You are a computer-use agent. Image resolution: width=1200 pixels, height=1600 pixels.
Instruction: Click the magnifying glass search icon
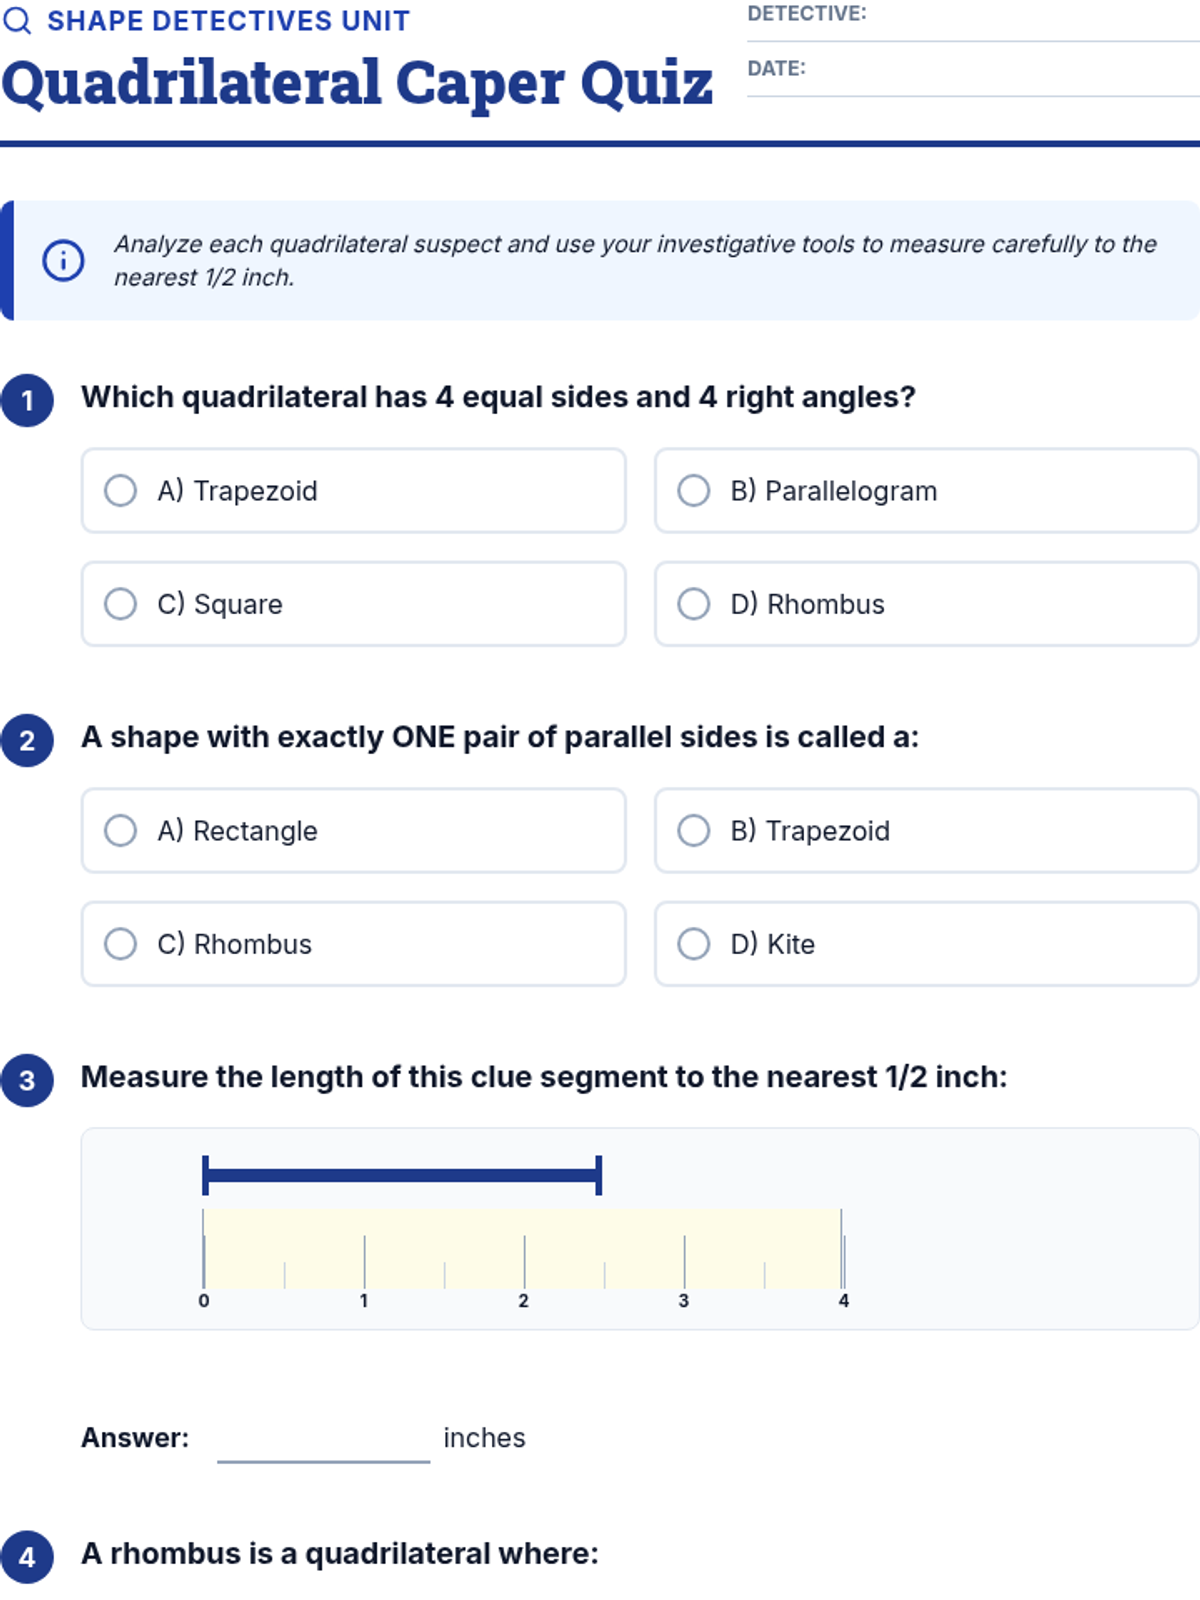pos(17,21)
